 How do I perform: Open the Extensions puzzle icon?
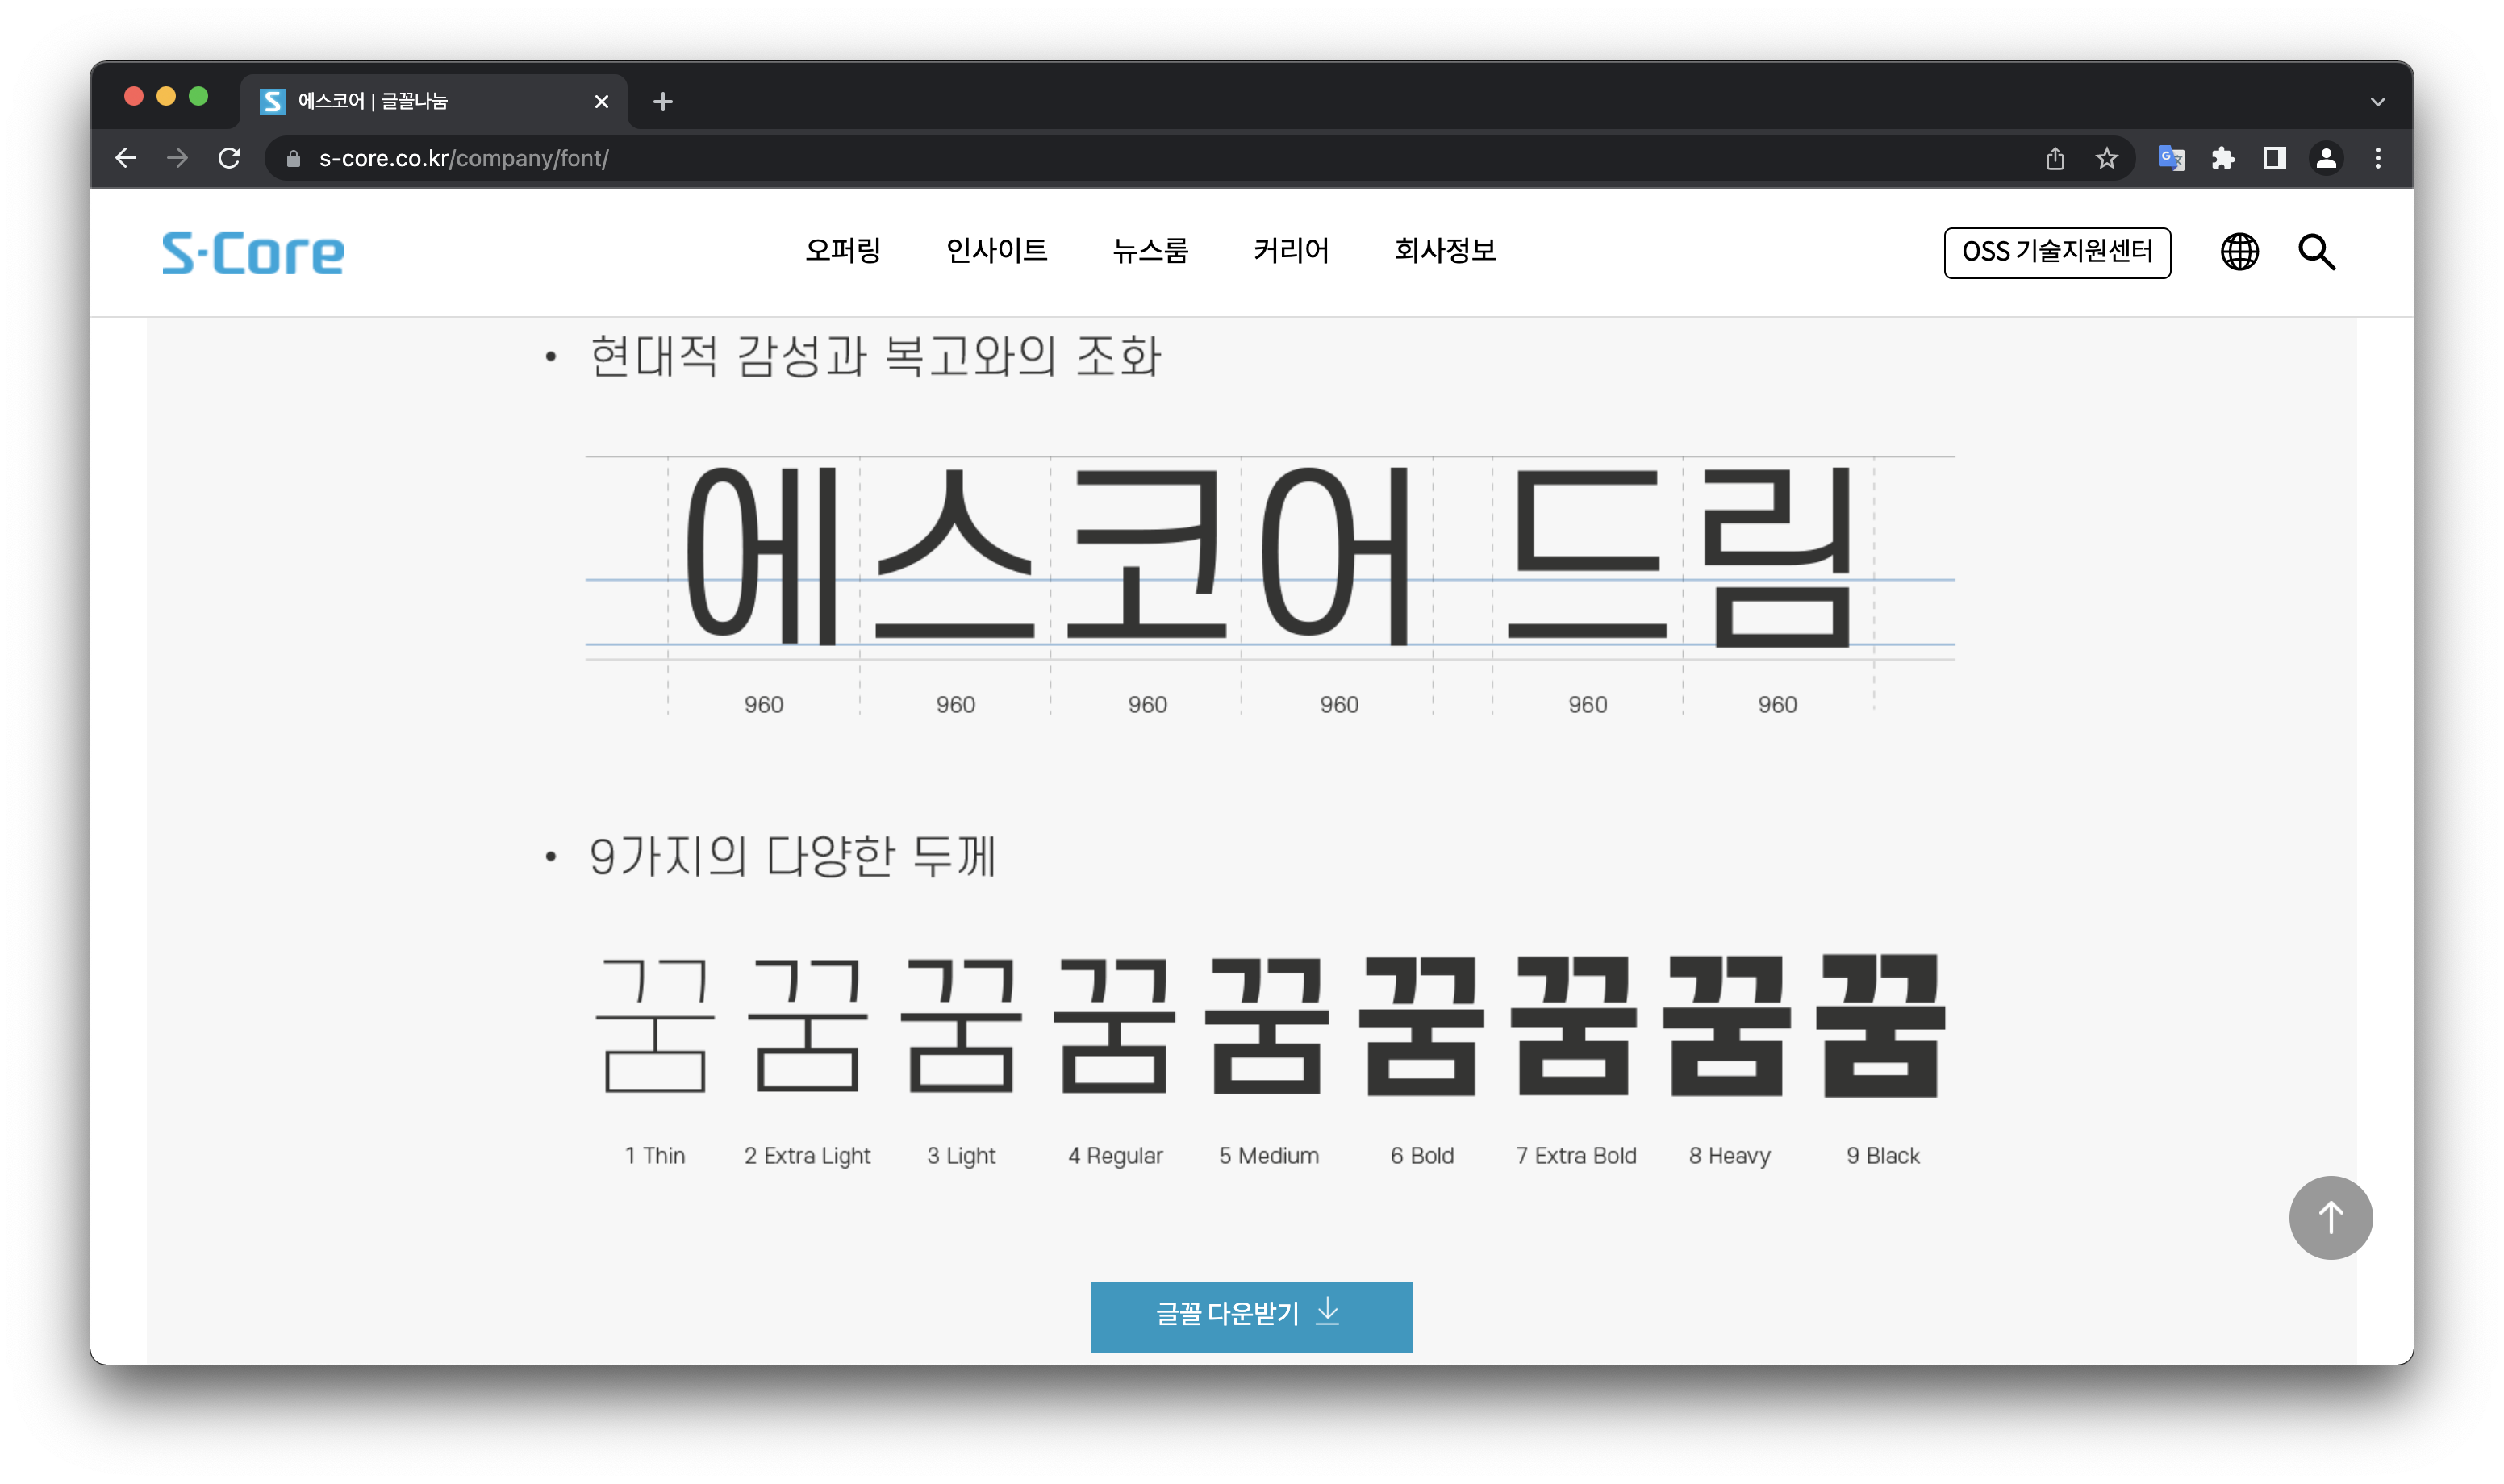[x=2222, y=158]
